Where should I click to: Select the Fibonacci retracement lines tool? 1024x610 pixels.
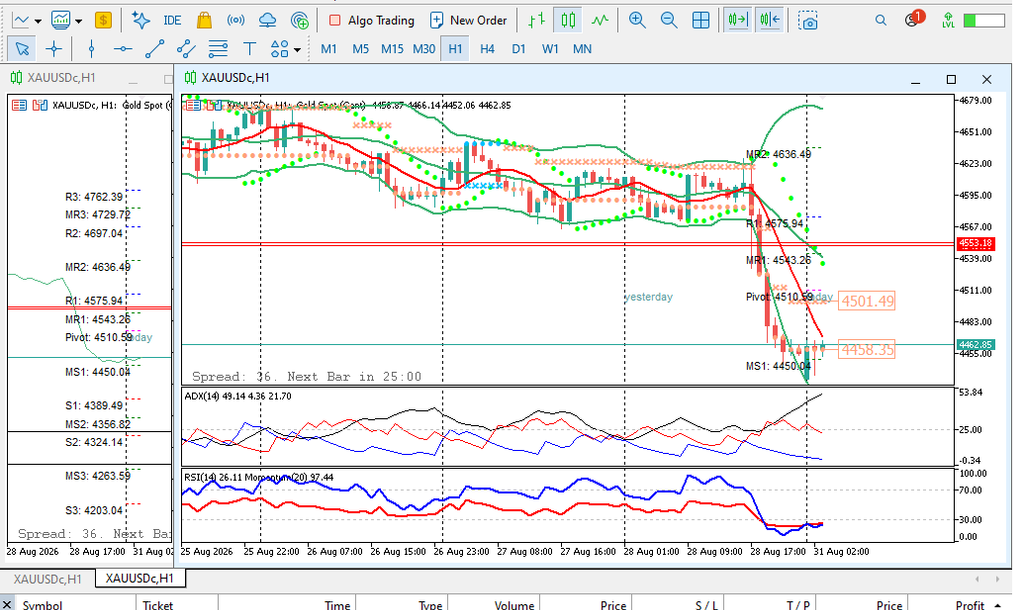click(217, 48)
